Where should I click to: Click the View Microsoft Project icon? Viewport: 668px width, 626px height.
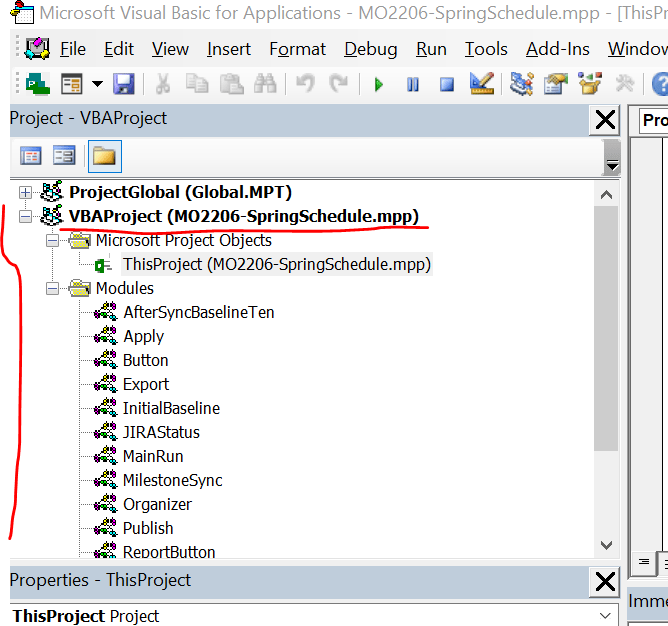38,84
